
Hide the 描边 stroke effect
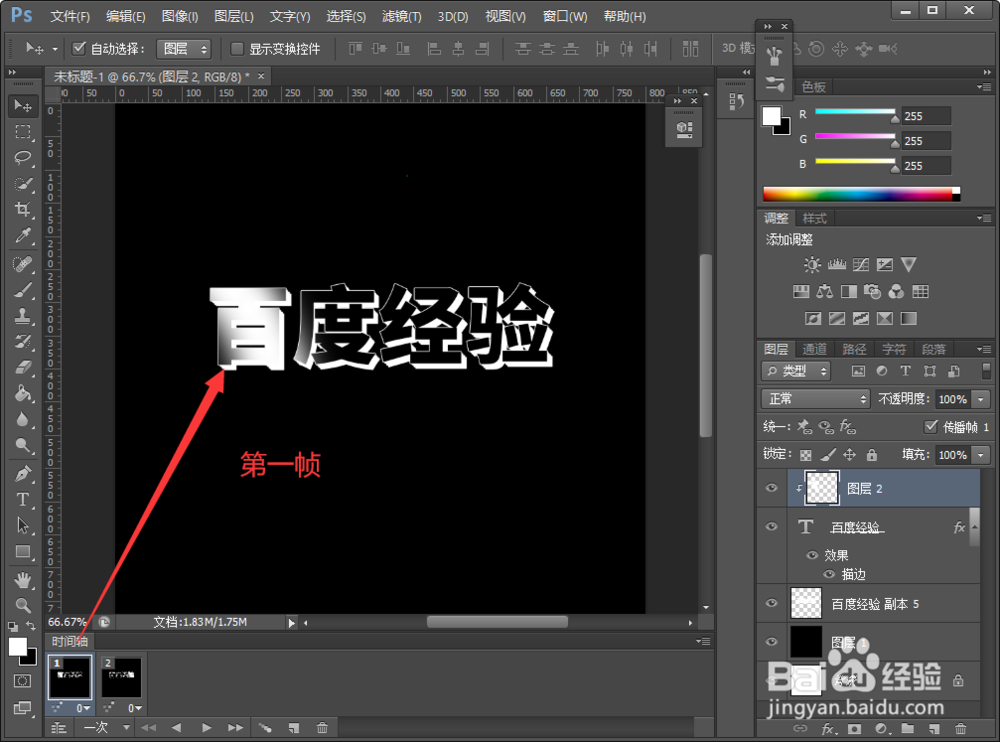click(829, 574)
